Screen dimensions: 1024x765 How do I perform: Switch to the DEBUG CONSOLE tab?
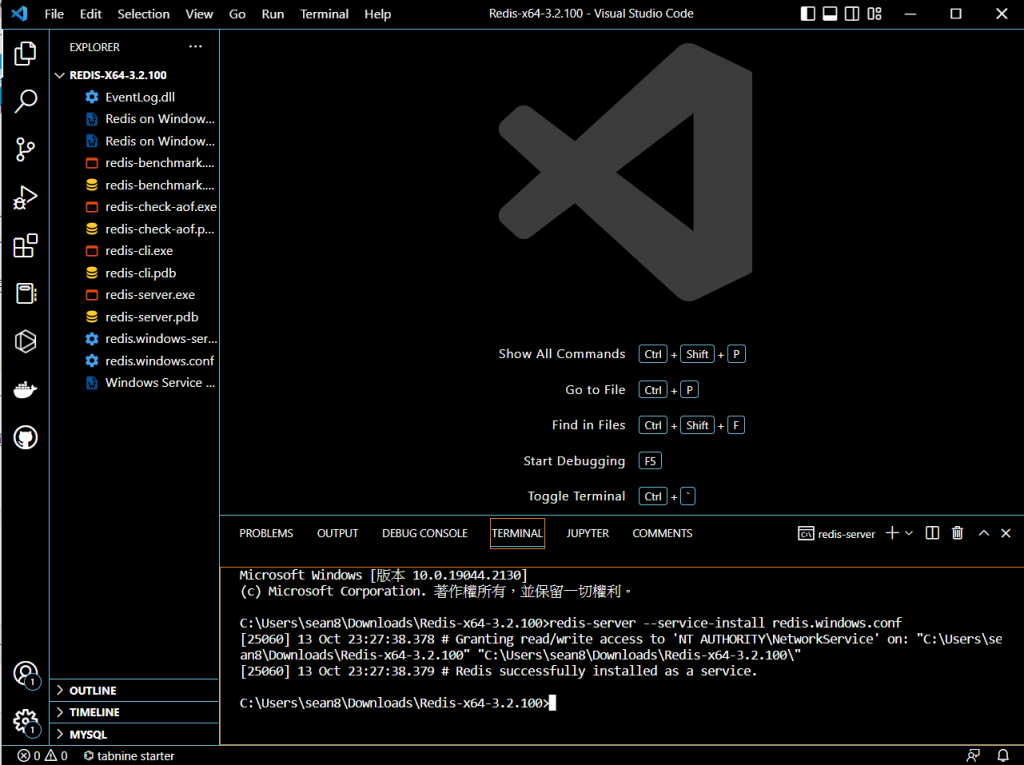(424, 533)
